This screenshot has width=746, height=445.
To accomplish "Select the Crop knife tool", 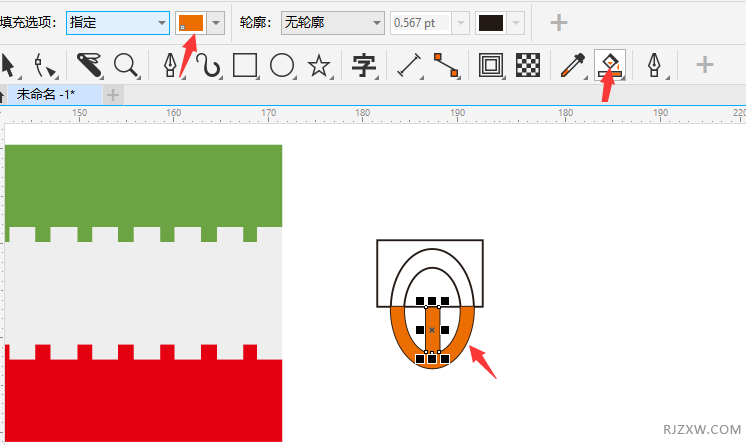I will point(89,65).
